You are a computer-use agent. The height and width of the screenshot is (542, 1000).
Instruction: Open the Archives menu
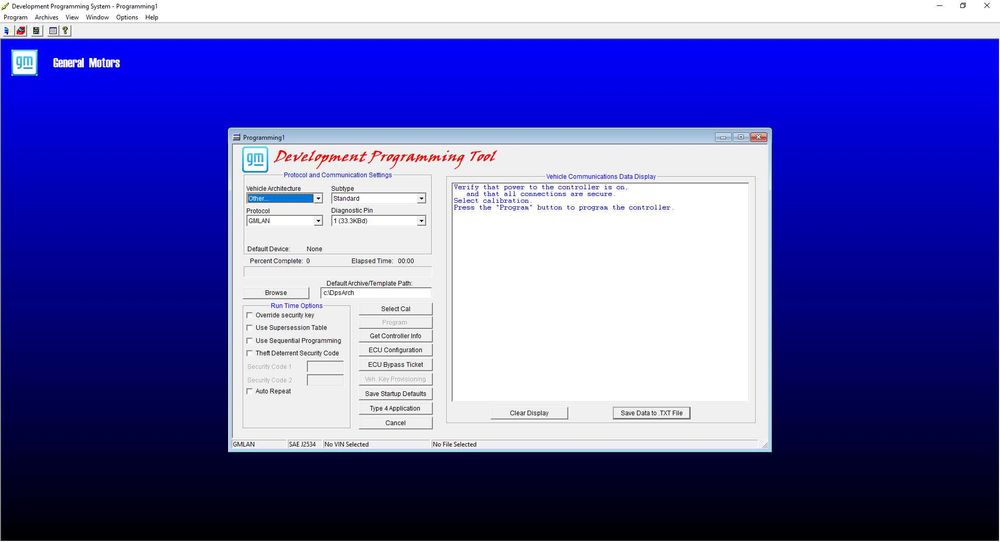tap(47, 17)
